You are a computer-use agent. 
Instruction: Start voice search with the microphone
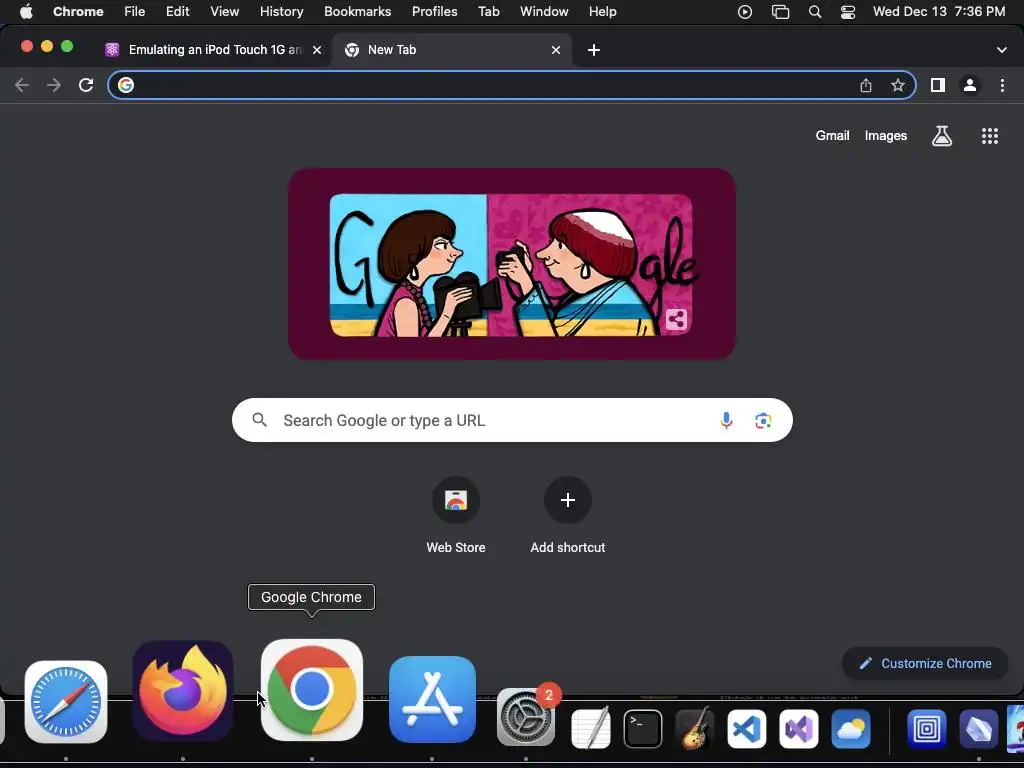click(x=726, y=421)
